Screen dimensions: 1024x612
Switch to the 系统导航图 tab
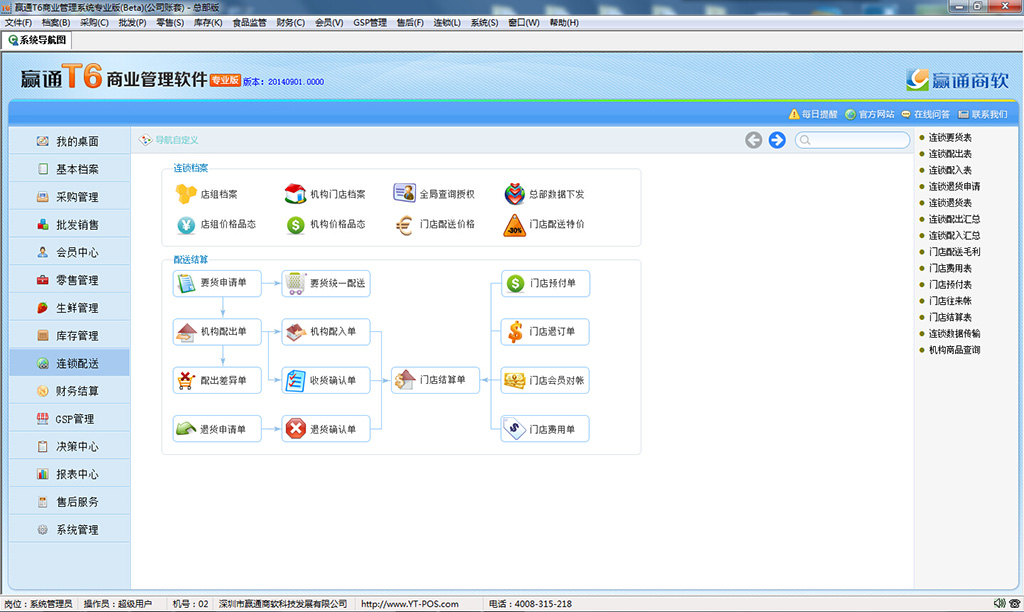tap(38, 40)
